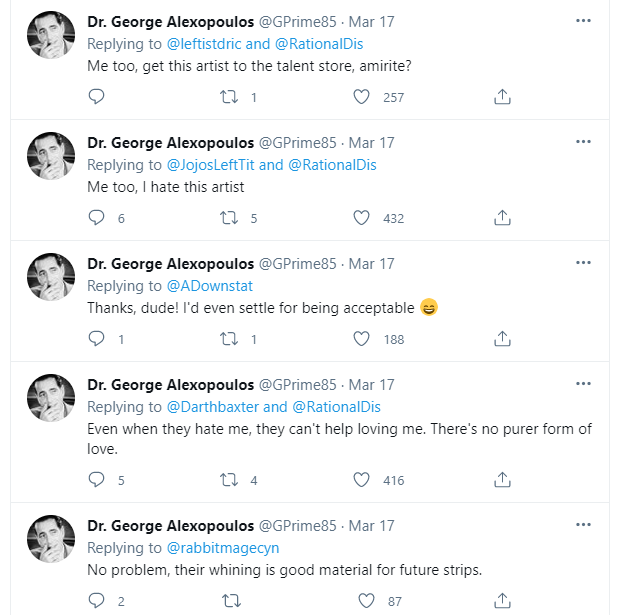Retweet the reply to @rabbitmagecyn
The image size is (623, 615).
coord(231,601)
